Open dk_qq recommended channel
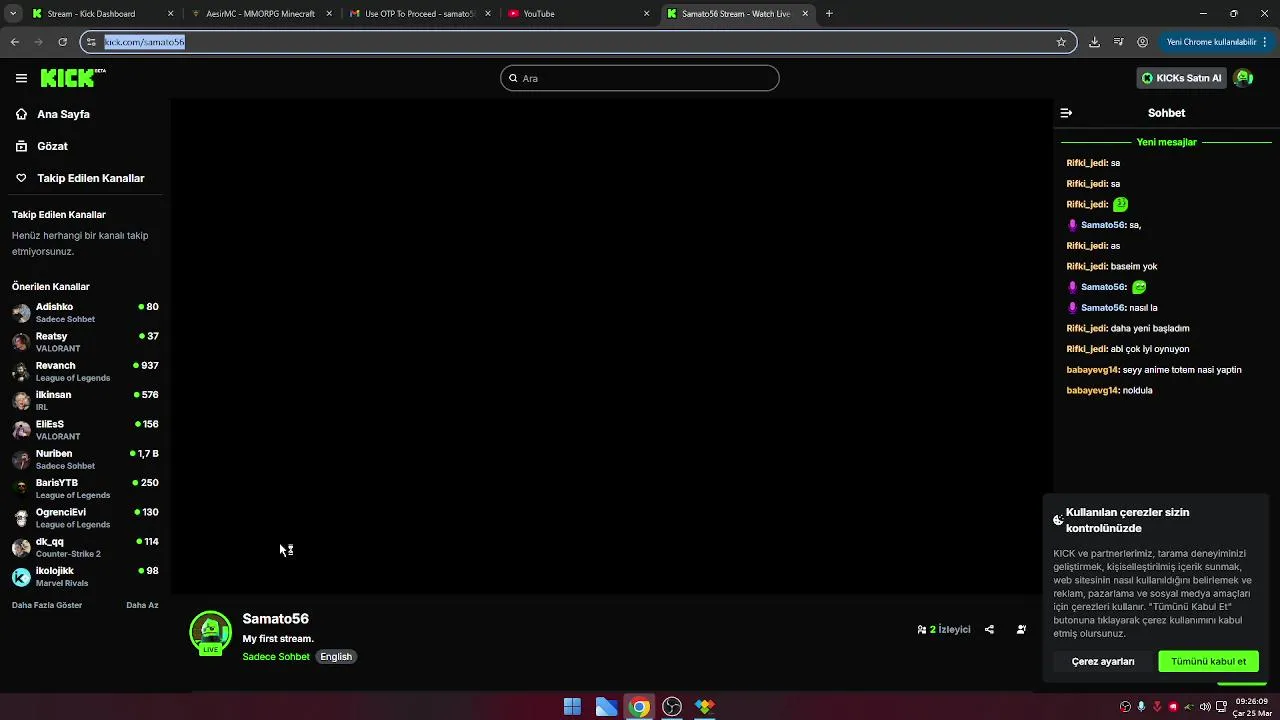The width and height of the screenshot is (1280, 720). (85, 547)
